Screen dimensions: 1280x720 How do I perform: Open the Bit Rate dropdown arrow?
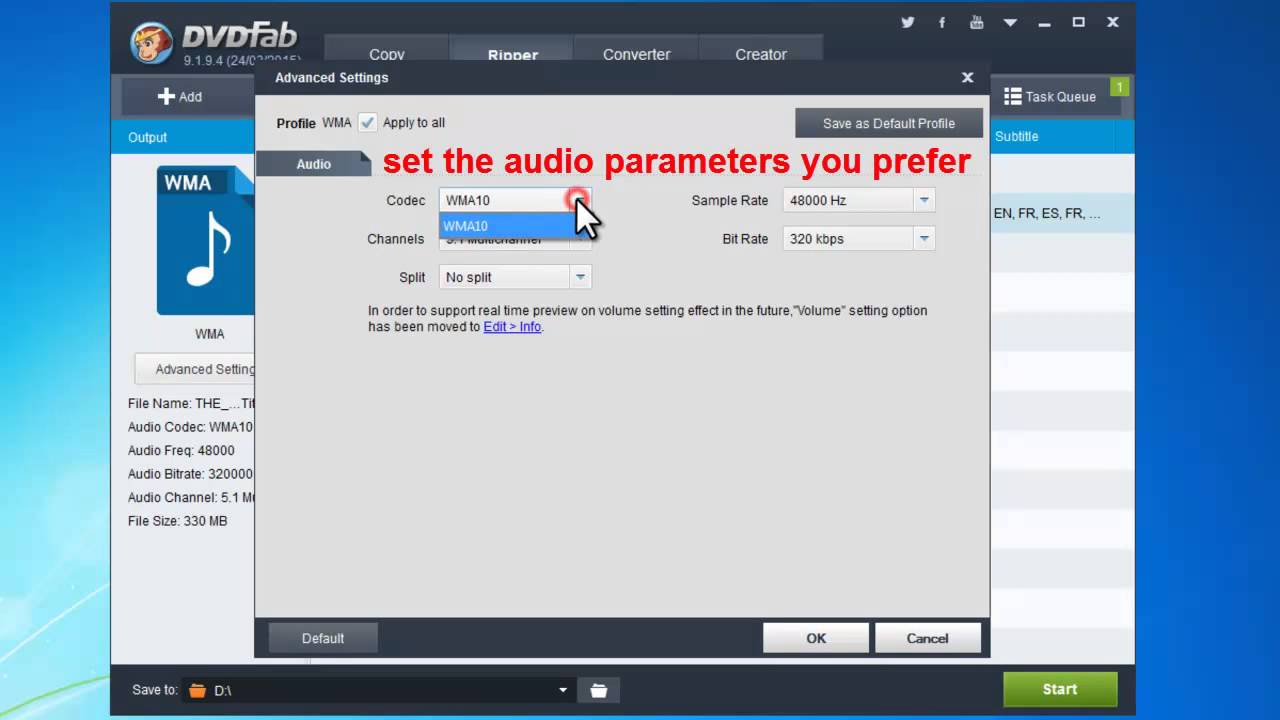click(924, 238)
